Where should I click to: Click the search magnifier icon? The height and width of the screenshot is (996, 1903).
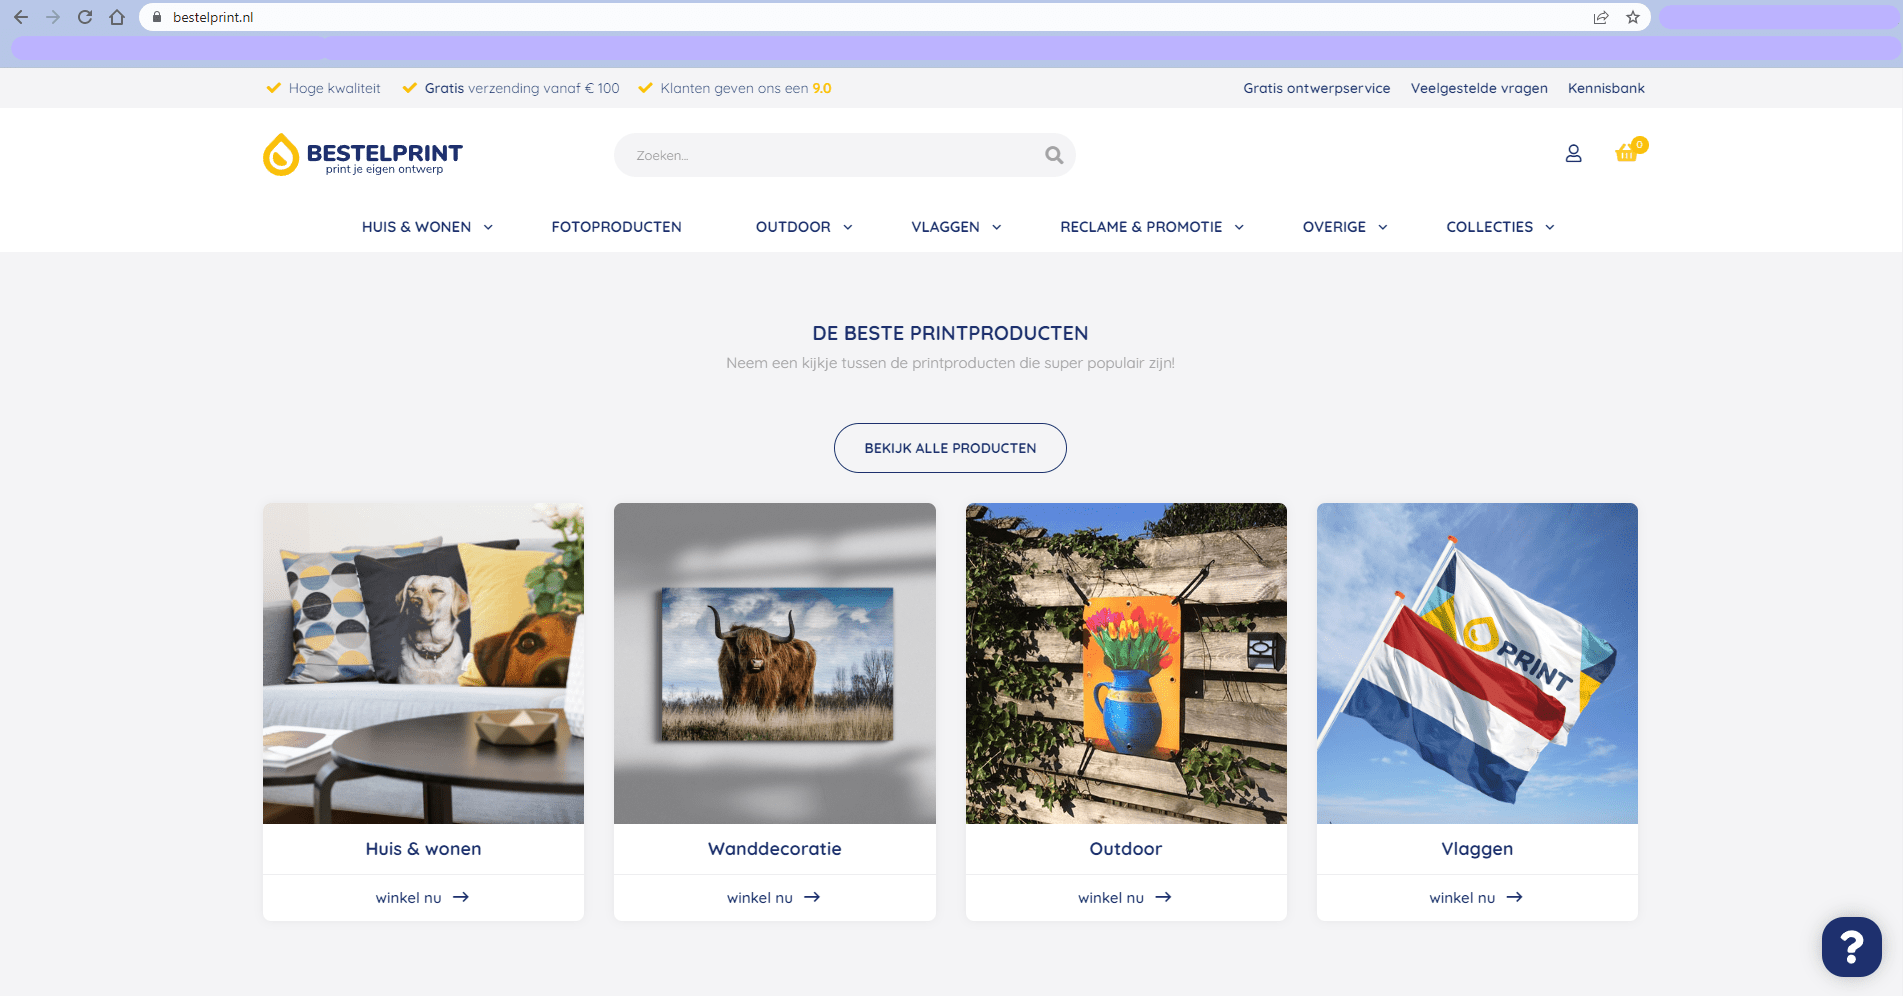click(1054, 155)
